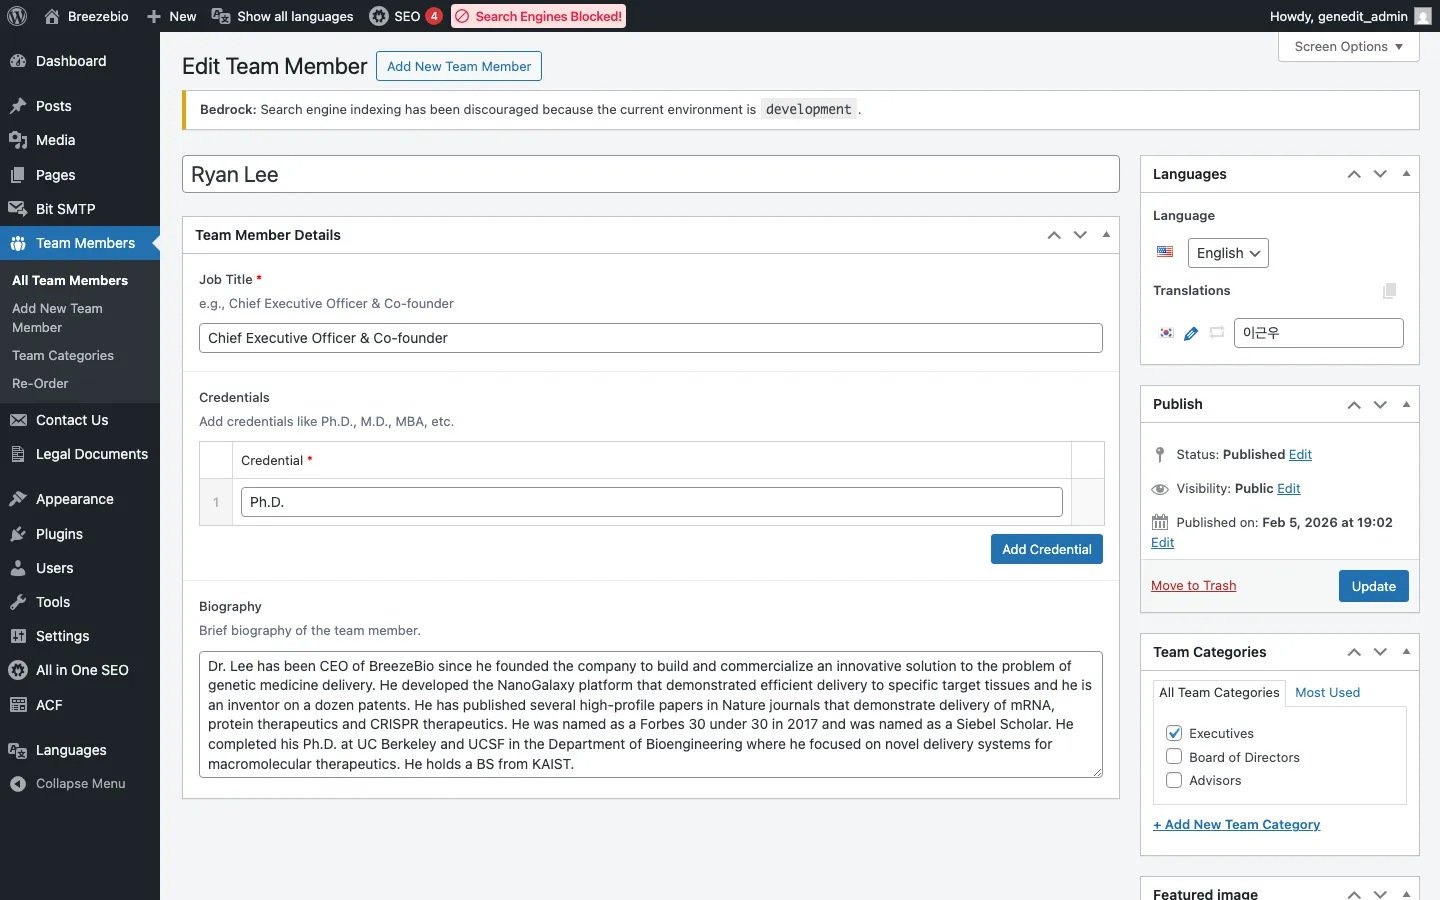The width and height of the screenshot is (1440, 900).
Task: Collapse the Team Member Details panel
Action: [x=1106, y=235]
